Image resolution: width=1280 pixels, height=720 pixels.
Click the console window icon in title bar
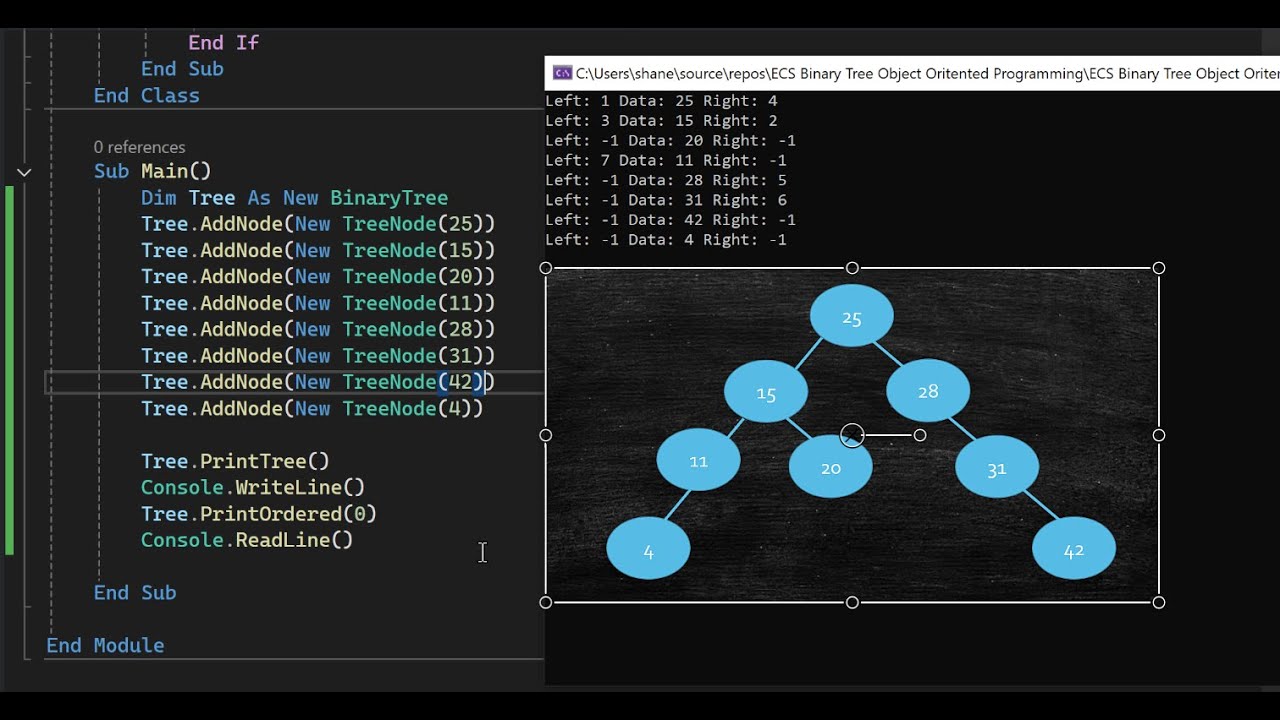[562, 73]
